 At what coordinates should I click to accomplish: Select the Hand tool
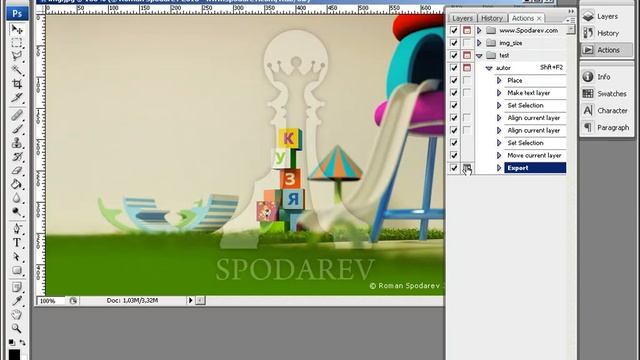click(x=17, y=315)
